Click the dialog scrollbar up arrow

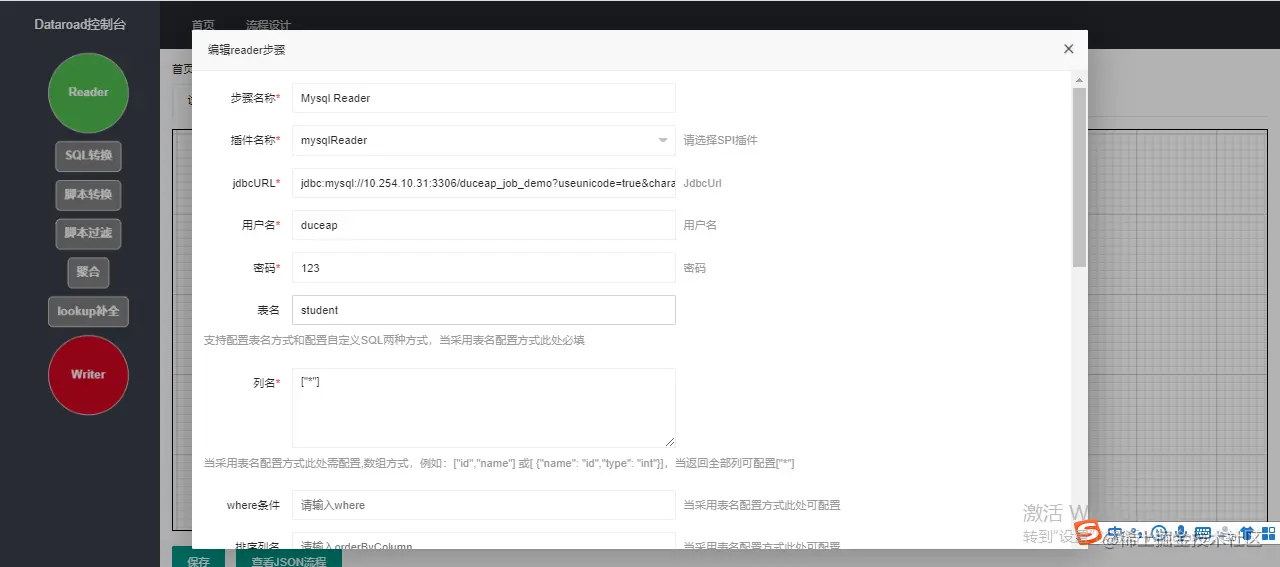click(x=1079, y=78)
